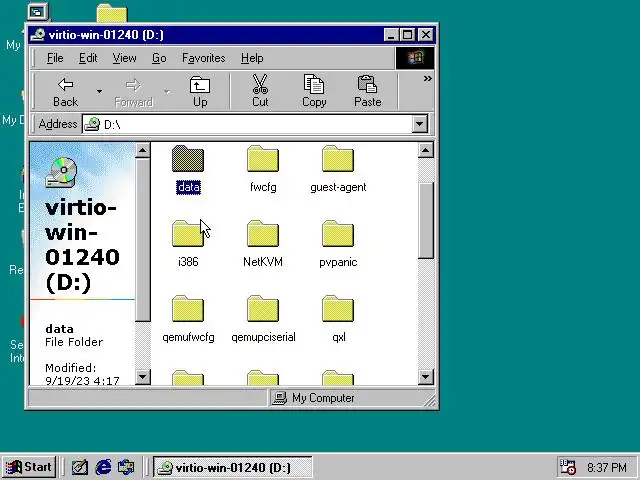The height and width of the screenshot is (480, 640).
Task: Expand the Forward history dropdown arrow
Action: pos(167,91)
